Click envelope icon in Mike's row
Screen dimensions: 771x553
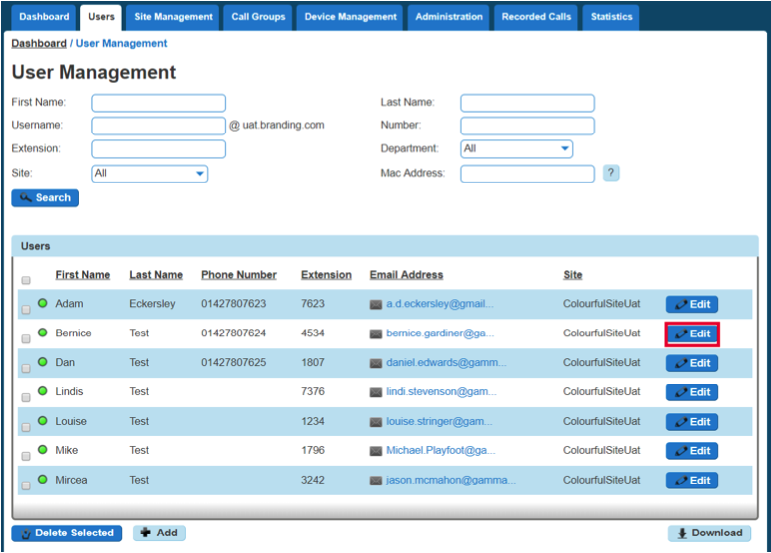coord(376,451)
